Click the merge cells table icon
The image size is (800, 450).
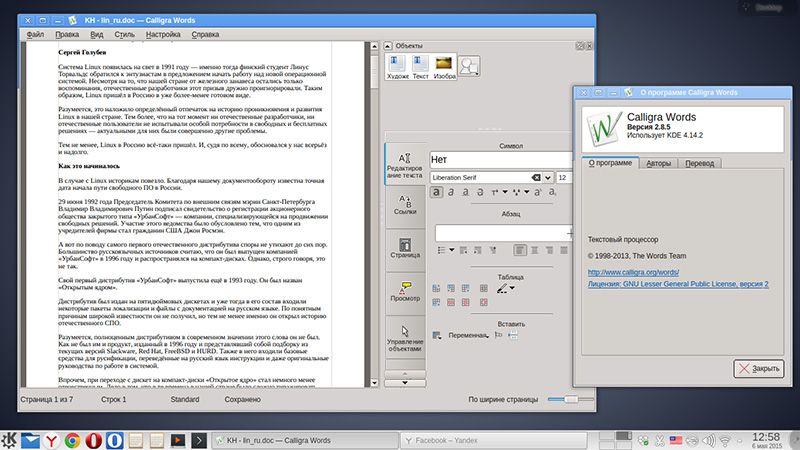coord(484,288)
